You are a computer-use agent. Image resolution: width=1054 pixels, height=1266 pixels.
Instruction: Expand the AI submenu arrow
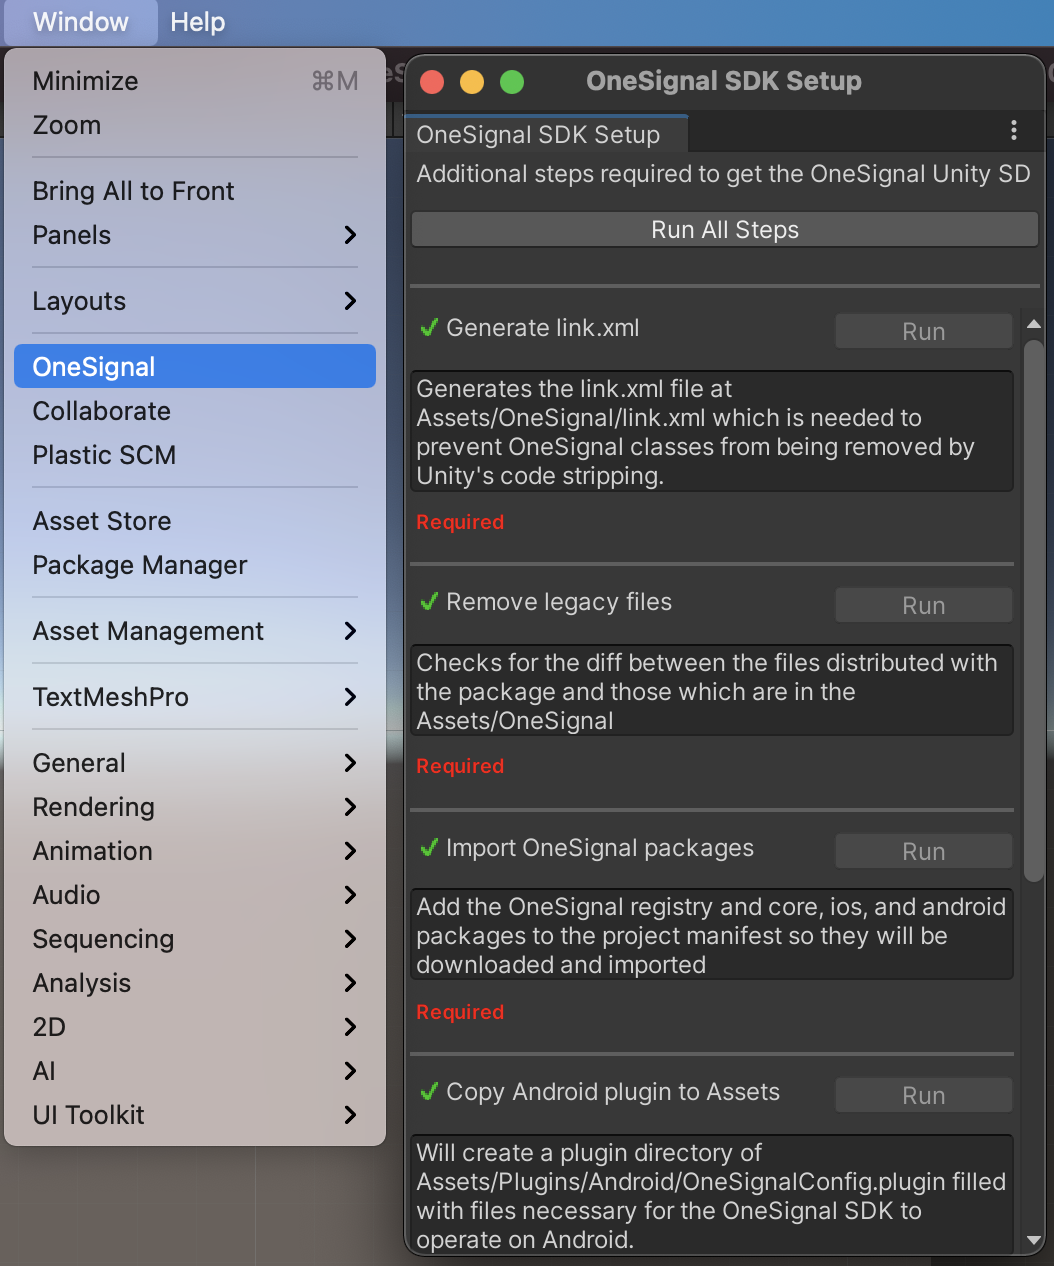click(350, 1071)
